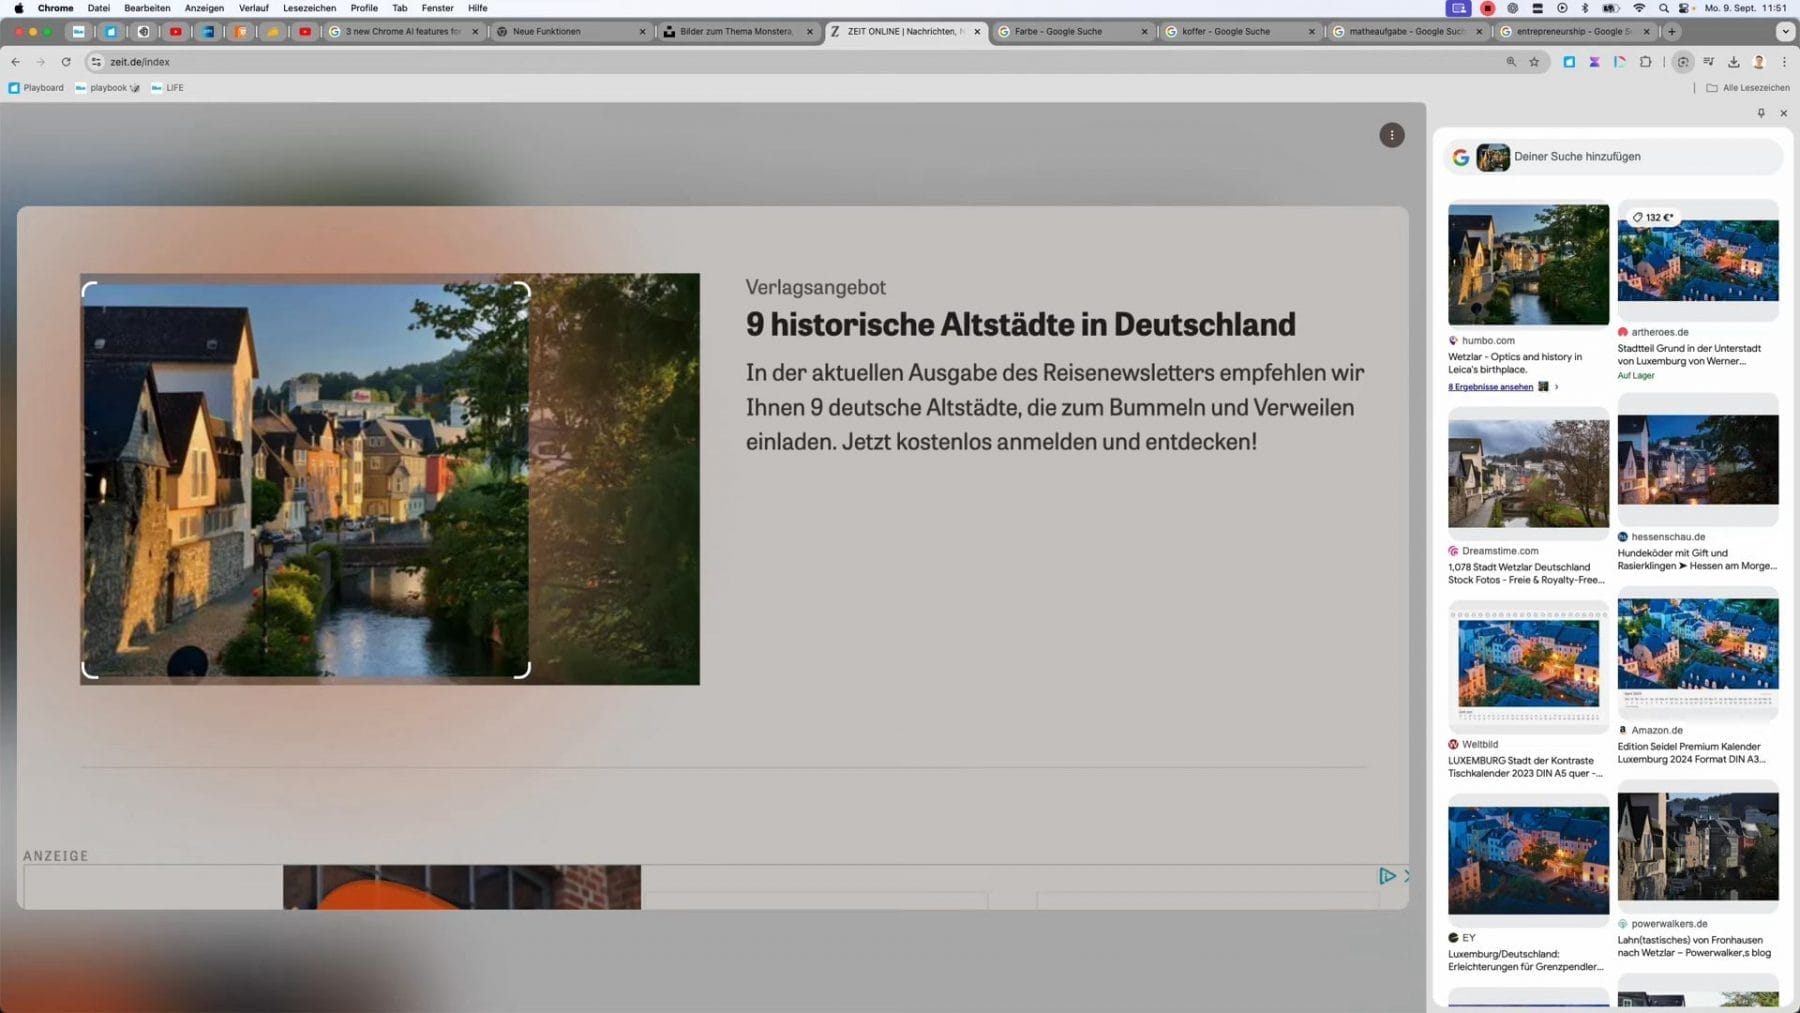The height and width of the screenshot is (1013, 1800).
Task: Pin the Google Lens side panel
Action: 1761,113
